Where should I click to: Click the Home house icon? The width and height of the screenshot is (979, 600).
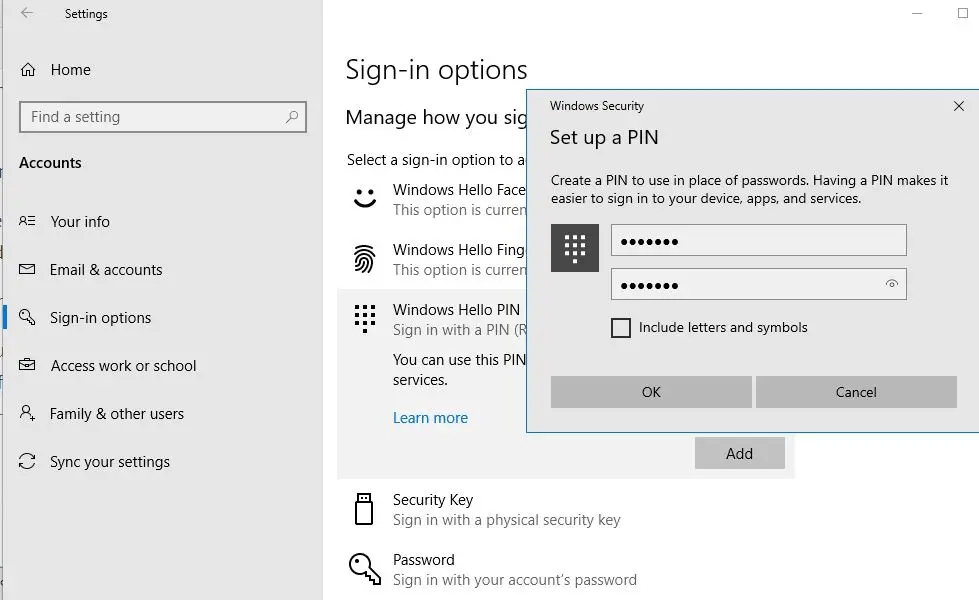click(x=28, y=70)
